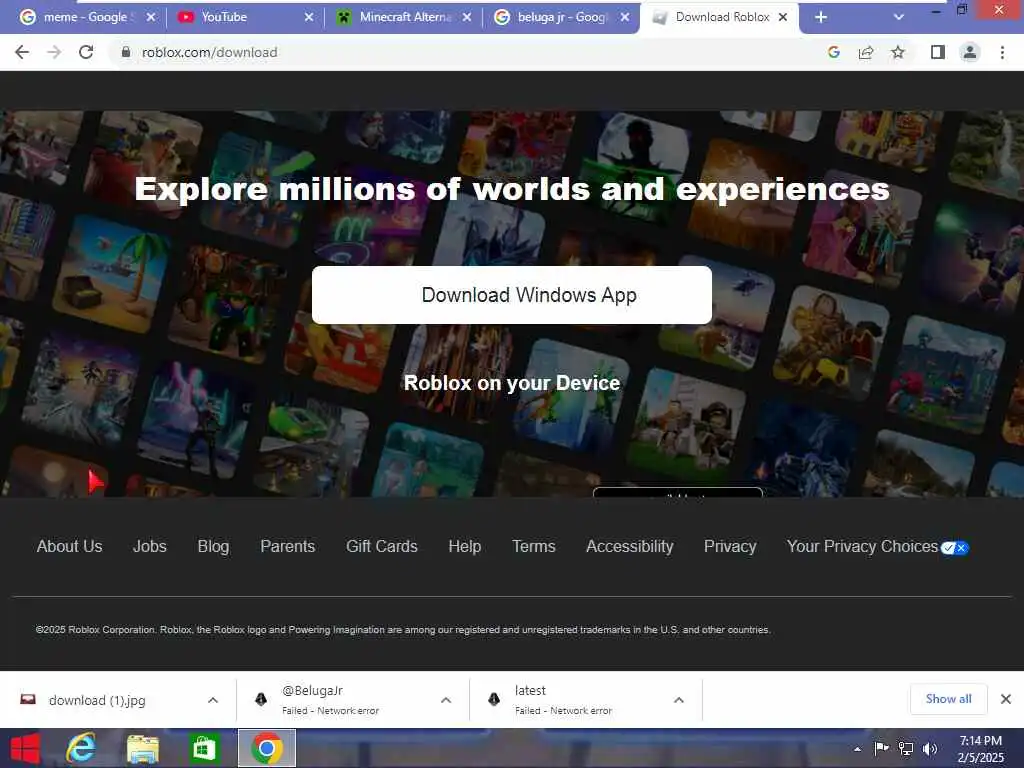Open the Accessibility footer link

[x=630, y=546]
